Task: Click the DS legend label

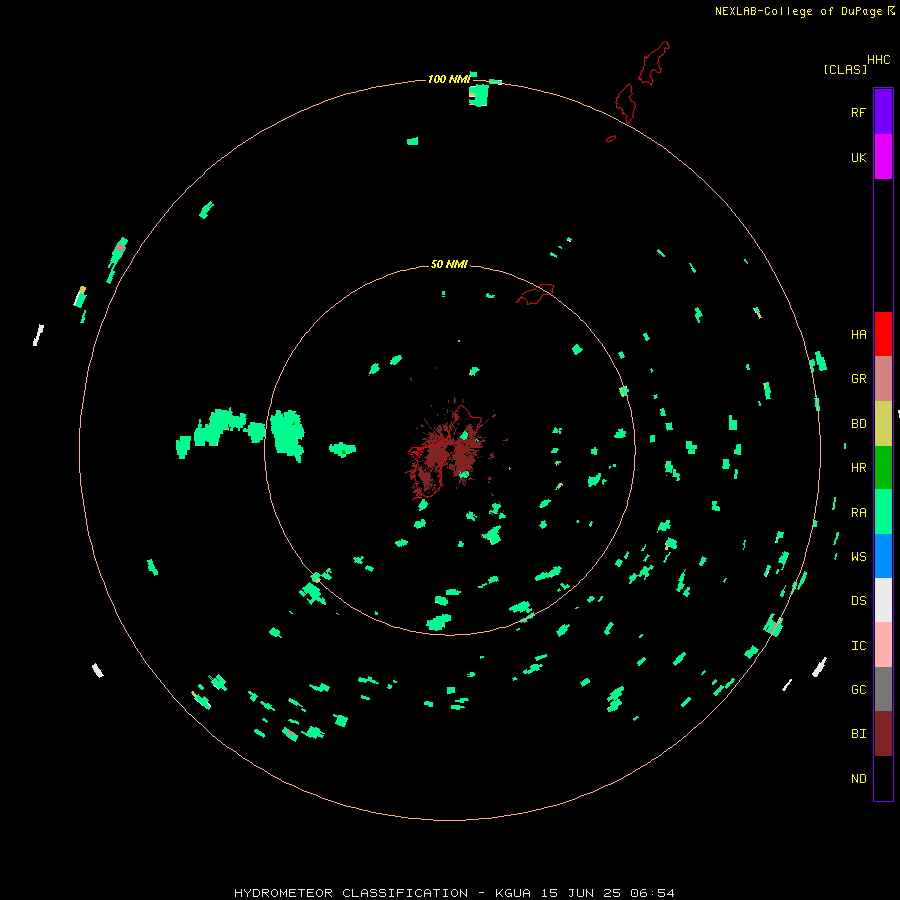Action: [x=858, y=601]
